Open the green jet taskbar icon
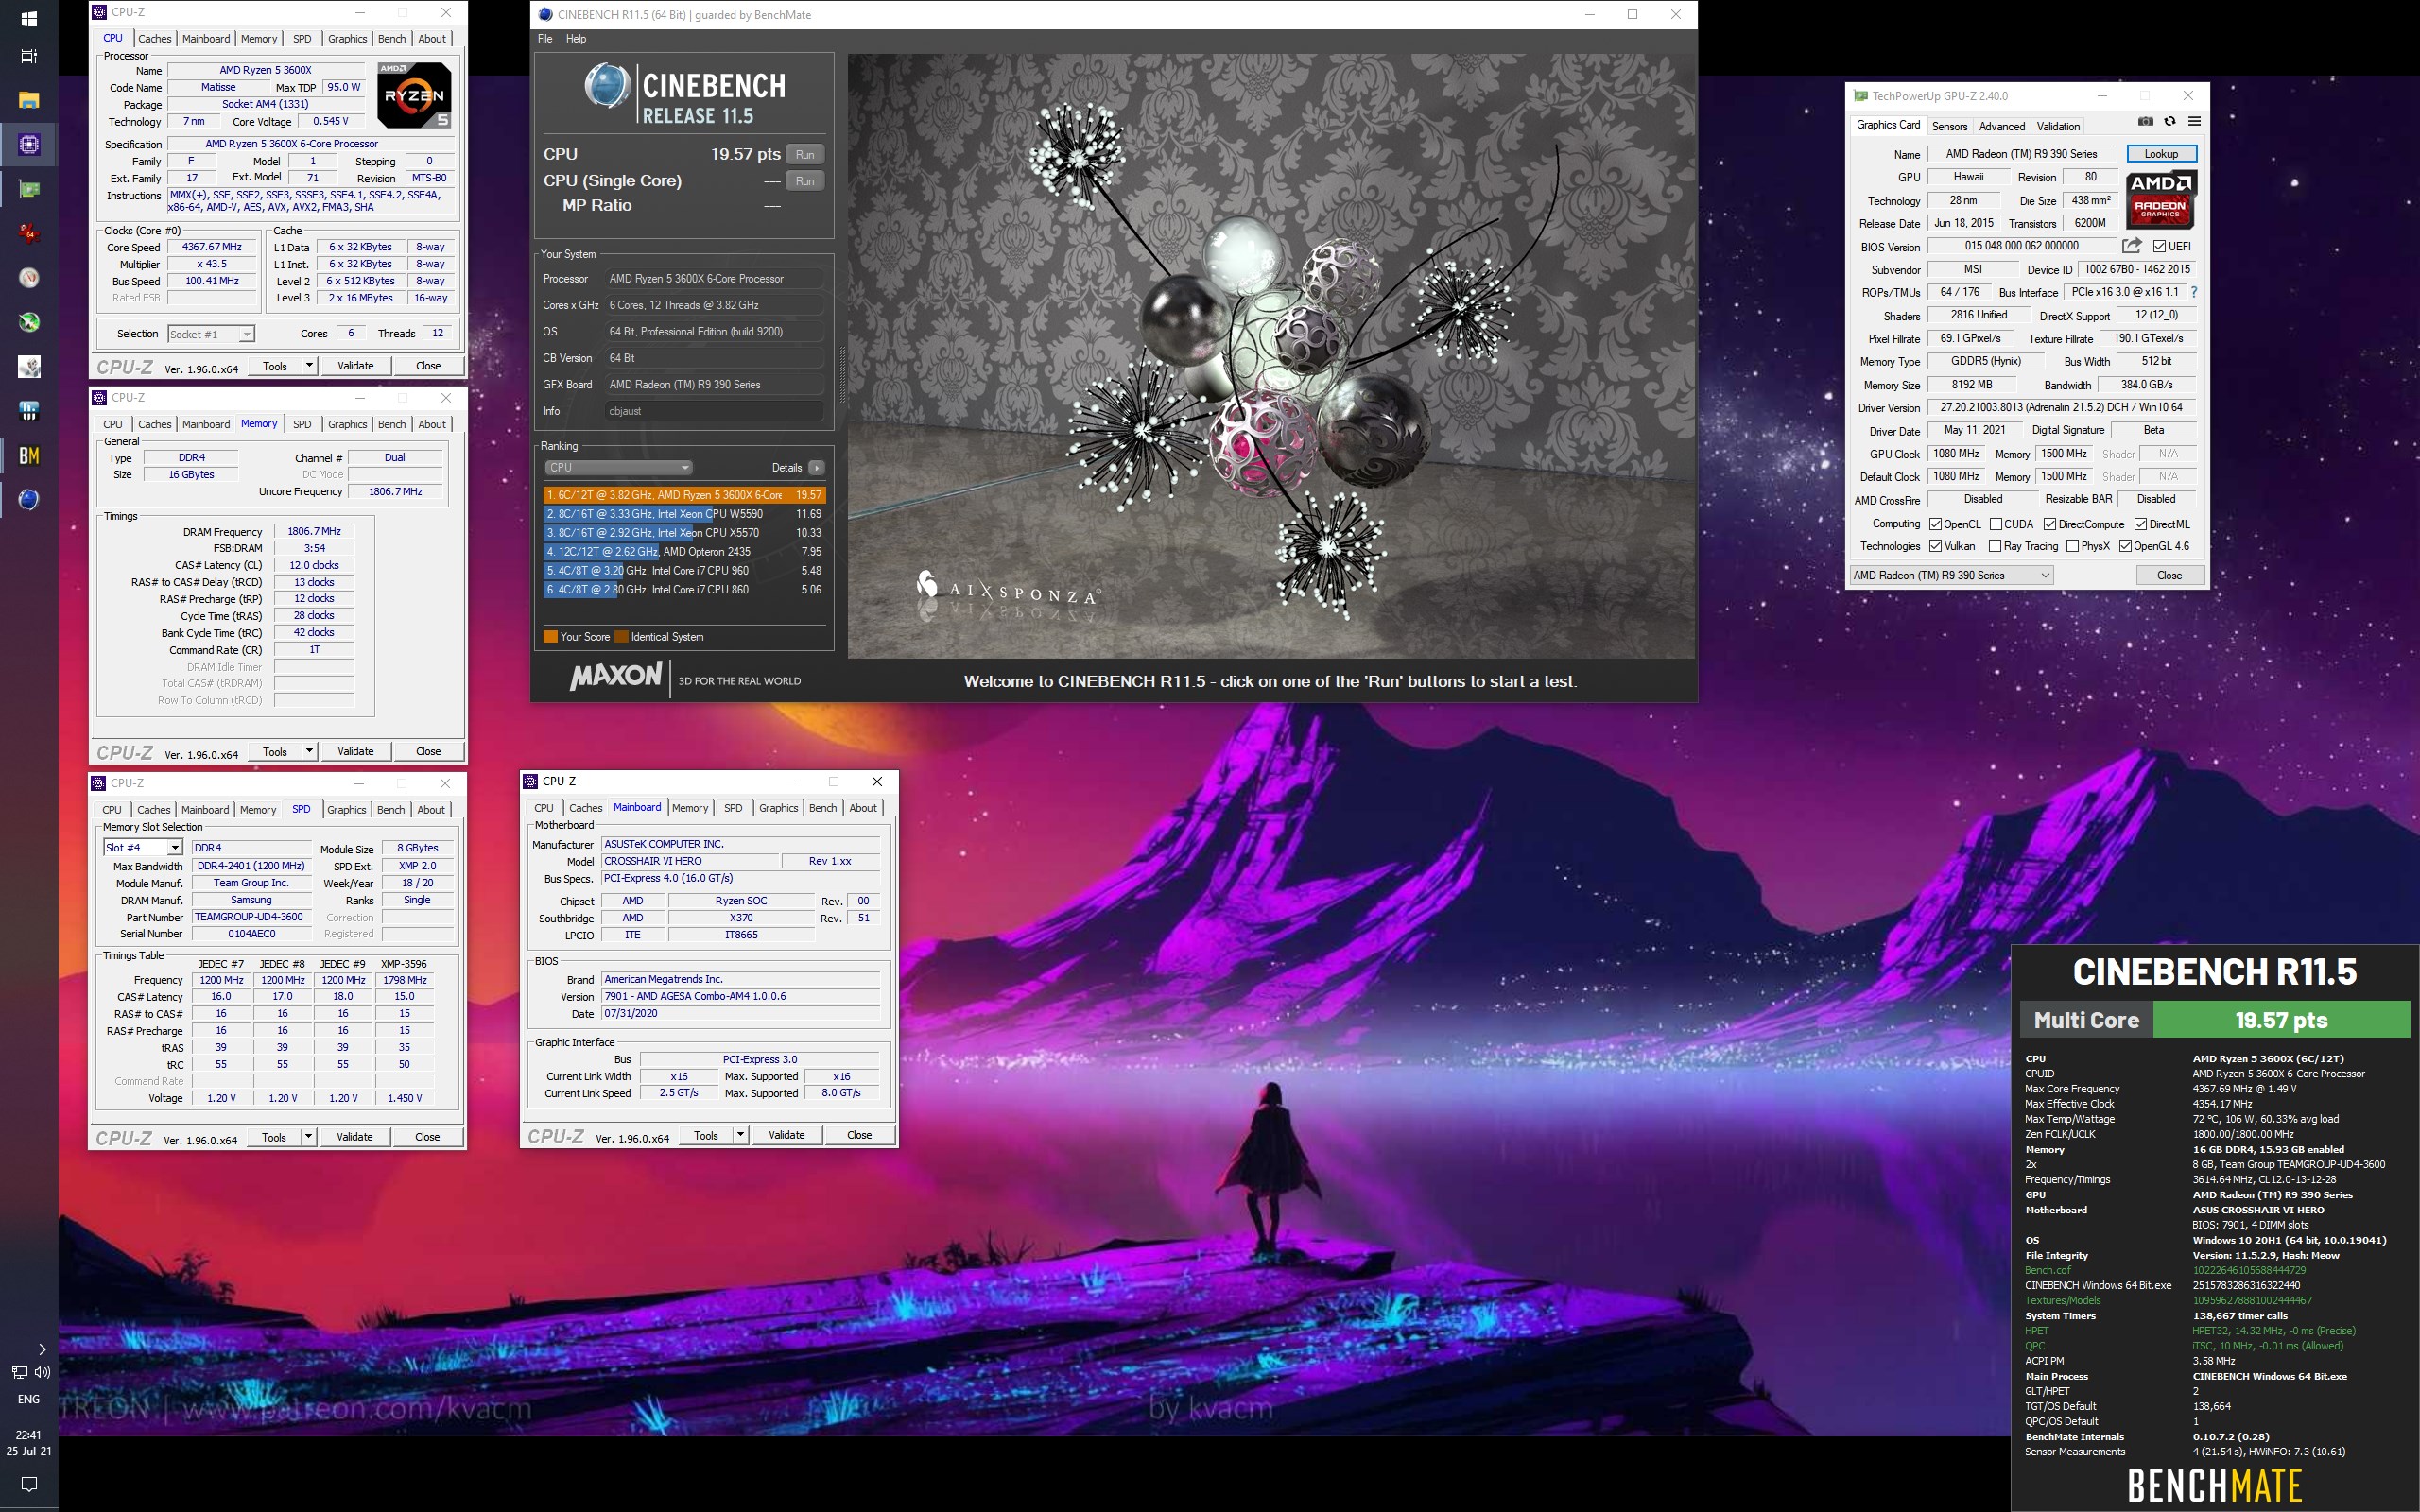Image resolution: width=2420 pixels, height=1512 pixels. click(29, 322)
